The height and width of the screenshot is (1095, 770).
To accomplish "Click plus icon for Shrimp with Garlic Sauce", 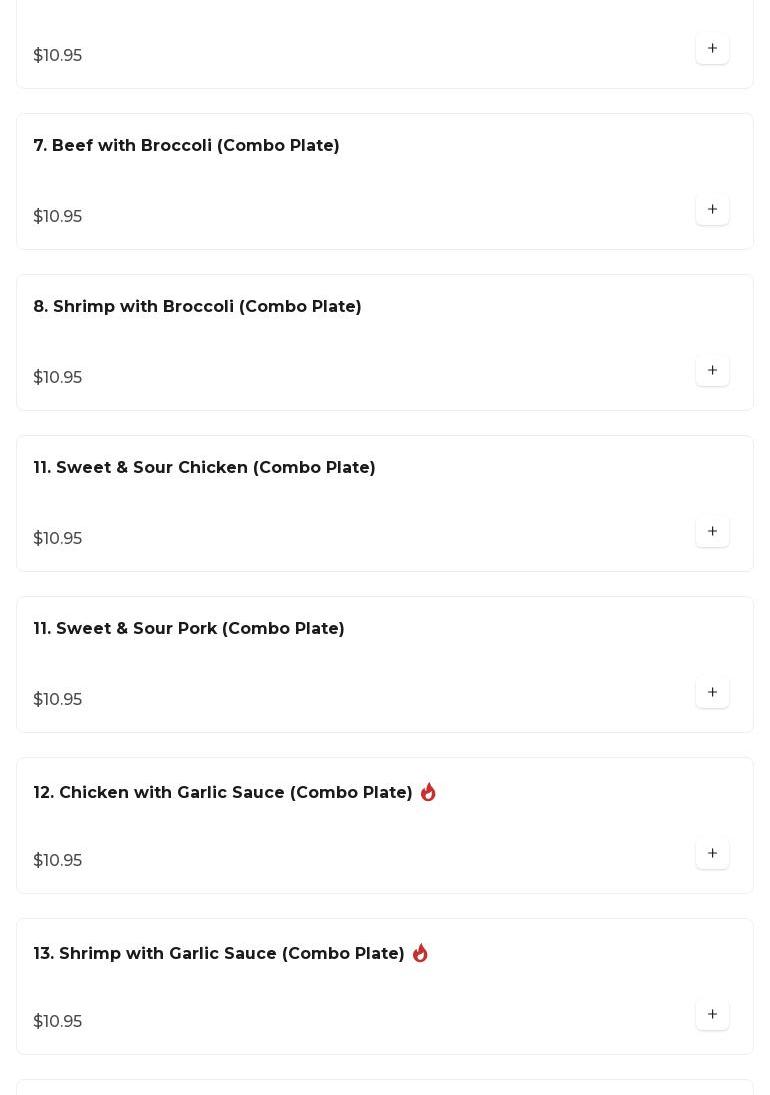I will 712,1014.
